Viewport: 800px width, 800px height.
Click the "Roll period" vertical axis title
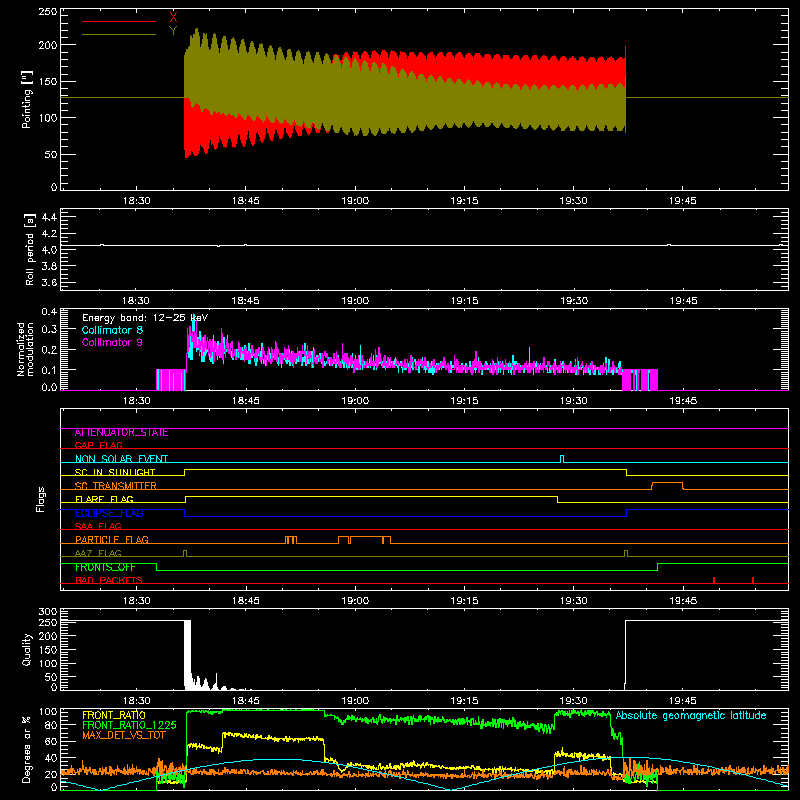tap(30, 249)
